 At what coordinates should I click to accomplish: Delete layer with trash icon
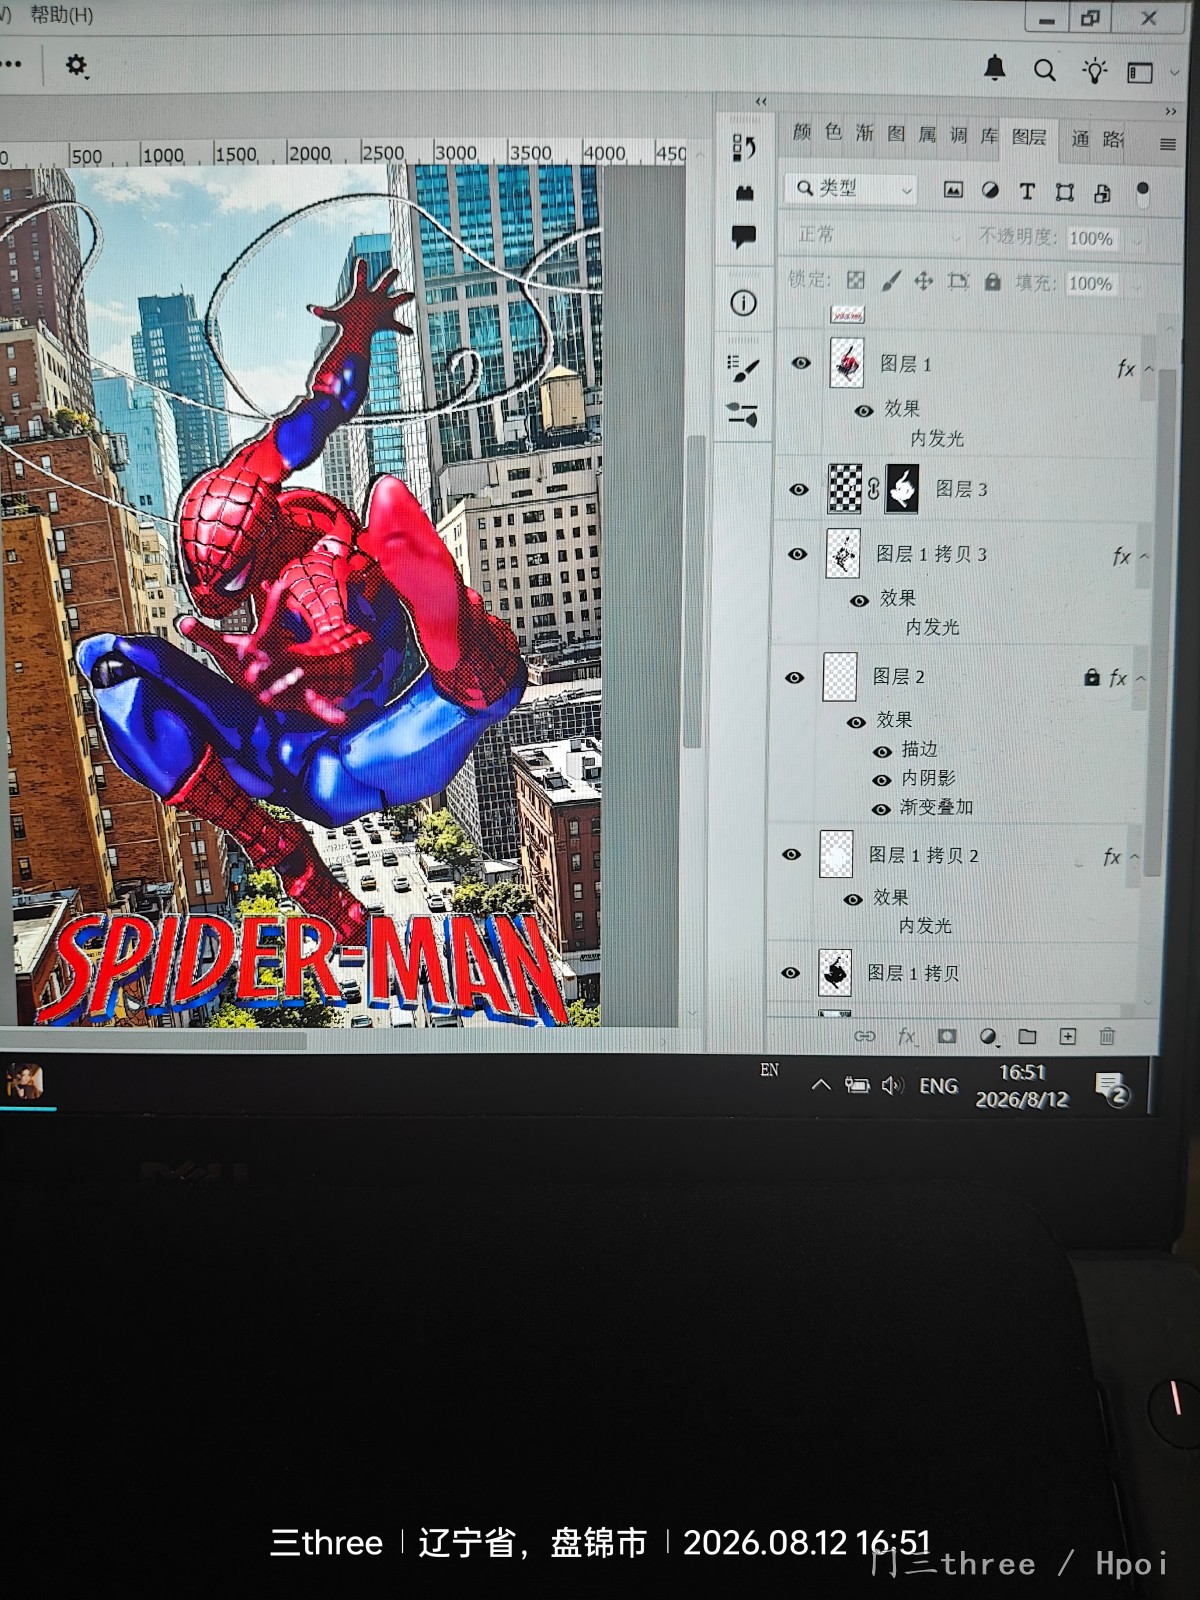1107,1036
